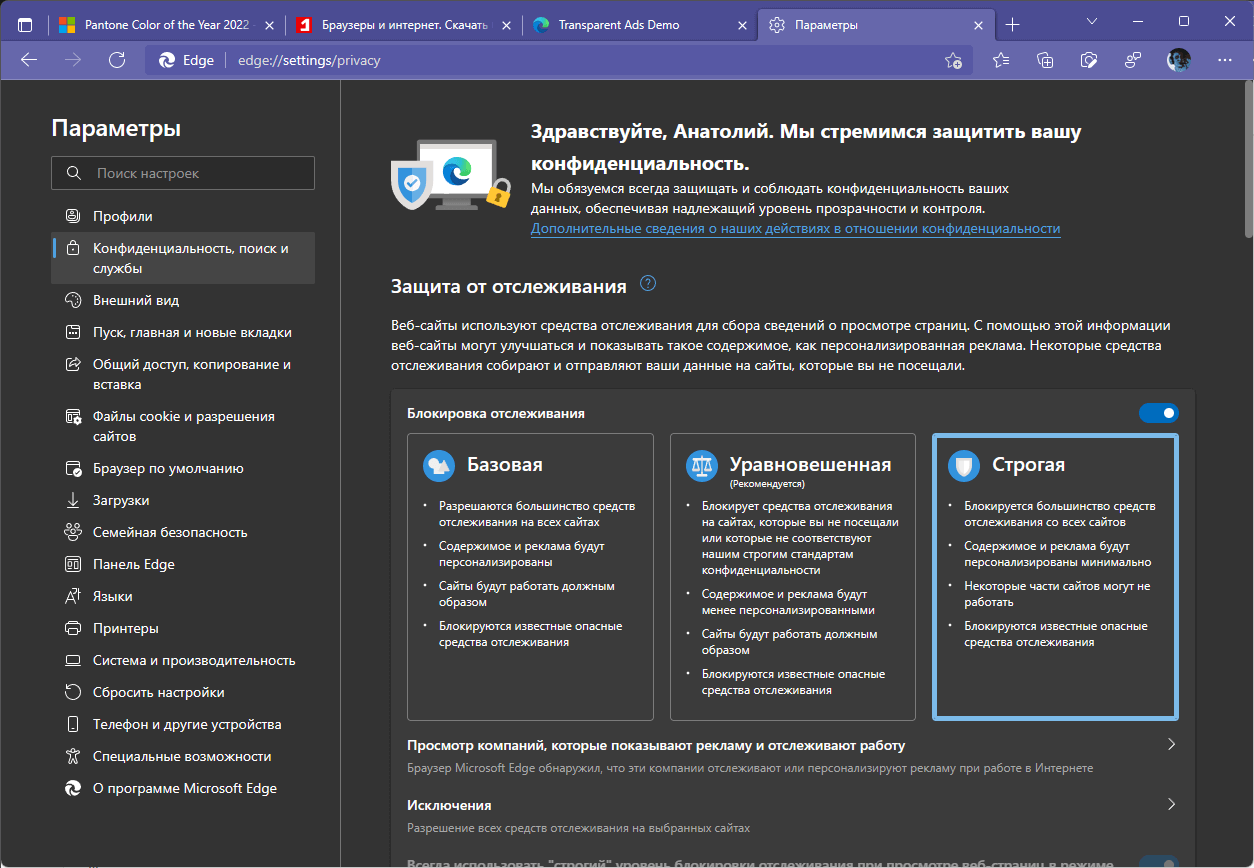Toggle the Блокировка отслеживания switch
The image size is (1254, 868).
1159,413
